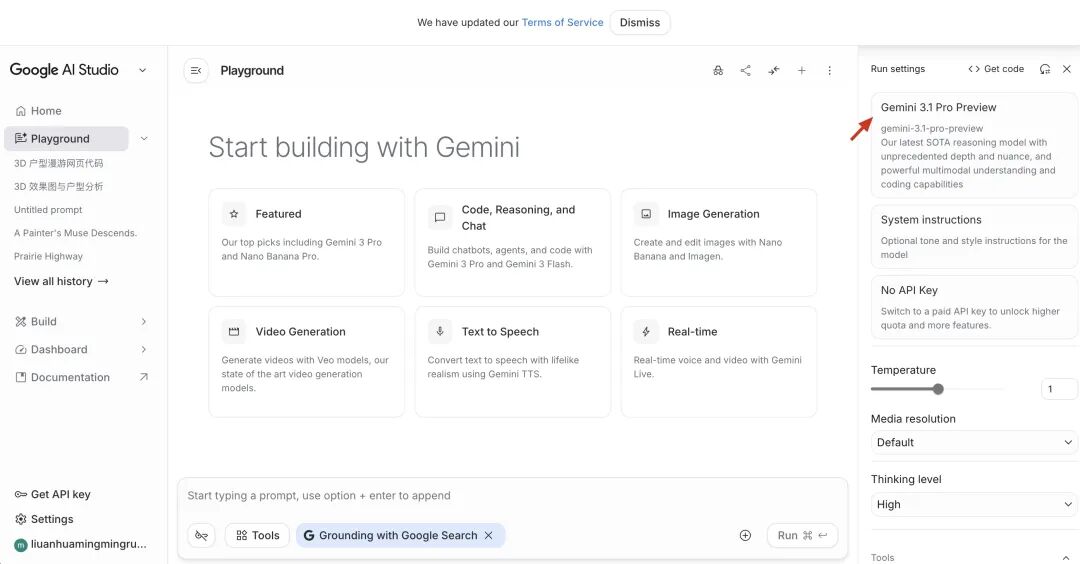Open history item 'Untitled prompt'
The image size is (1080, 564).
click(48, 209)
